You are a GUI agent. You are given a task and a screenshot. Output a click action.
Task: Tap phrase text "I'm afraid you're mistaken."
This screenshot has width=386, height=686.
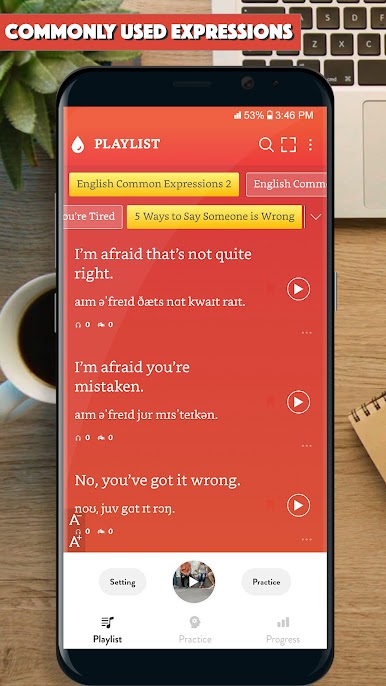point(132,377)
